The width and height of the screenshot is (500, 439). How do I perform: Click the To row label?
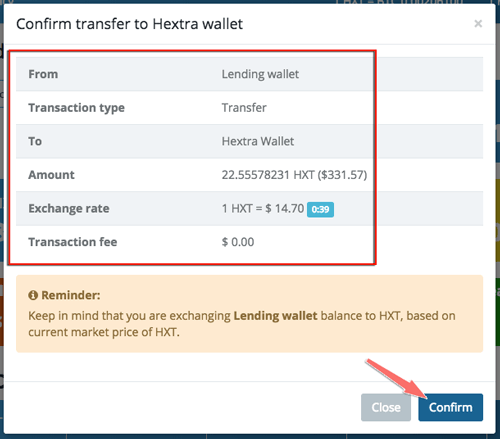click(x=35, y=141)
